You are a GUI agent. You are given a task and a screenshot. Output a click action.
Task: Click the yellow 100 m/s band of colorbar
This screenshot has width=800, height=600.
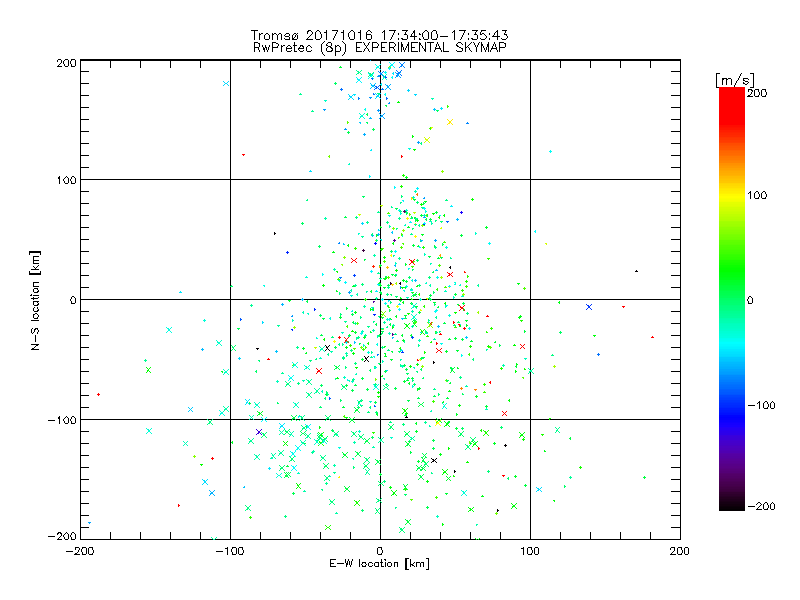tap(732, 195)
